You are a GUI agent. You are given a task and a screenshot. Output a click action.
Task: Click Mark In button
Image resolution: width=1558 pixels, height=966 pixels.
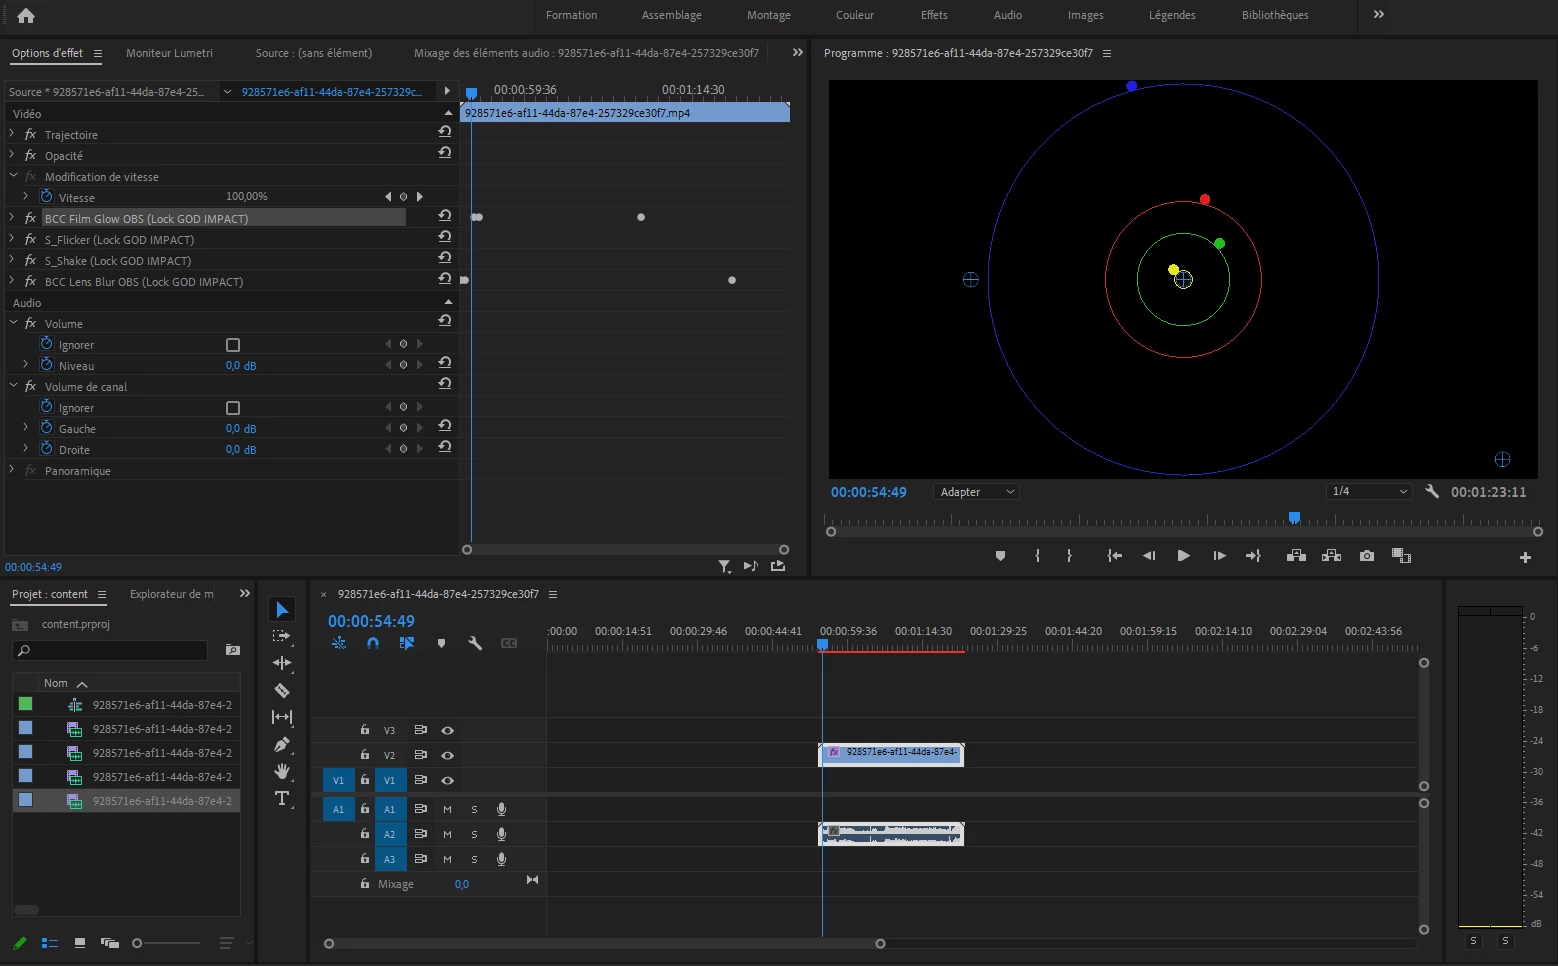click(x=1037, y=556)
